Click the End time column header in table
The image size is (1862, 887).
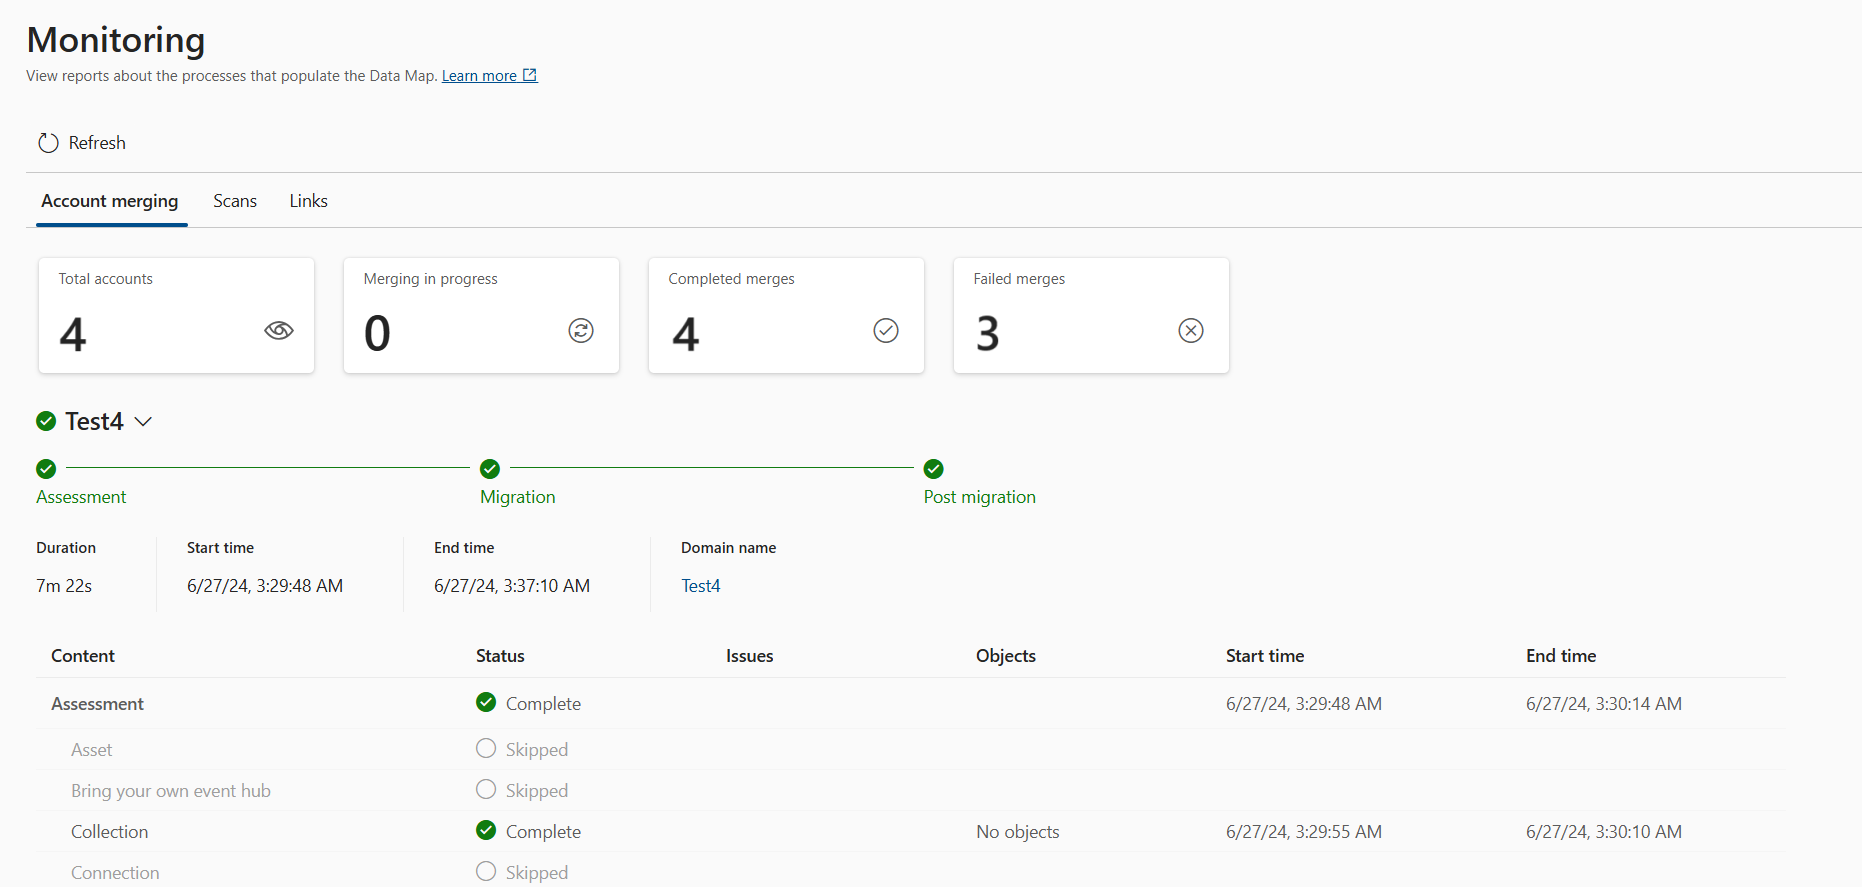[x=1561, y=656]
